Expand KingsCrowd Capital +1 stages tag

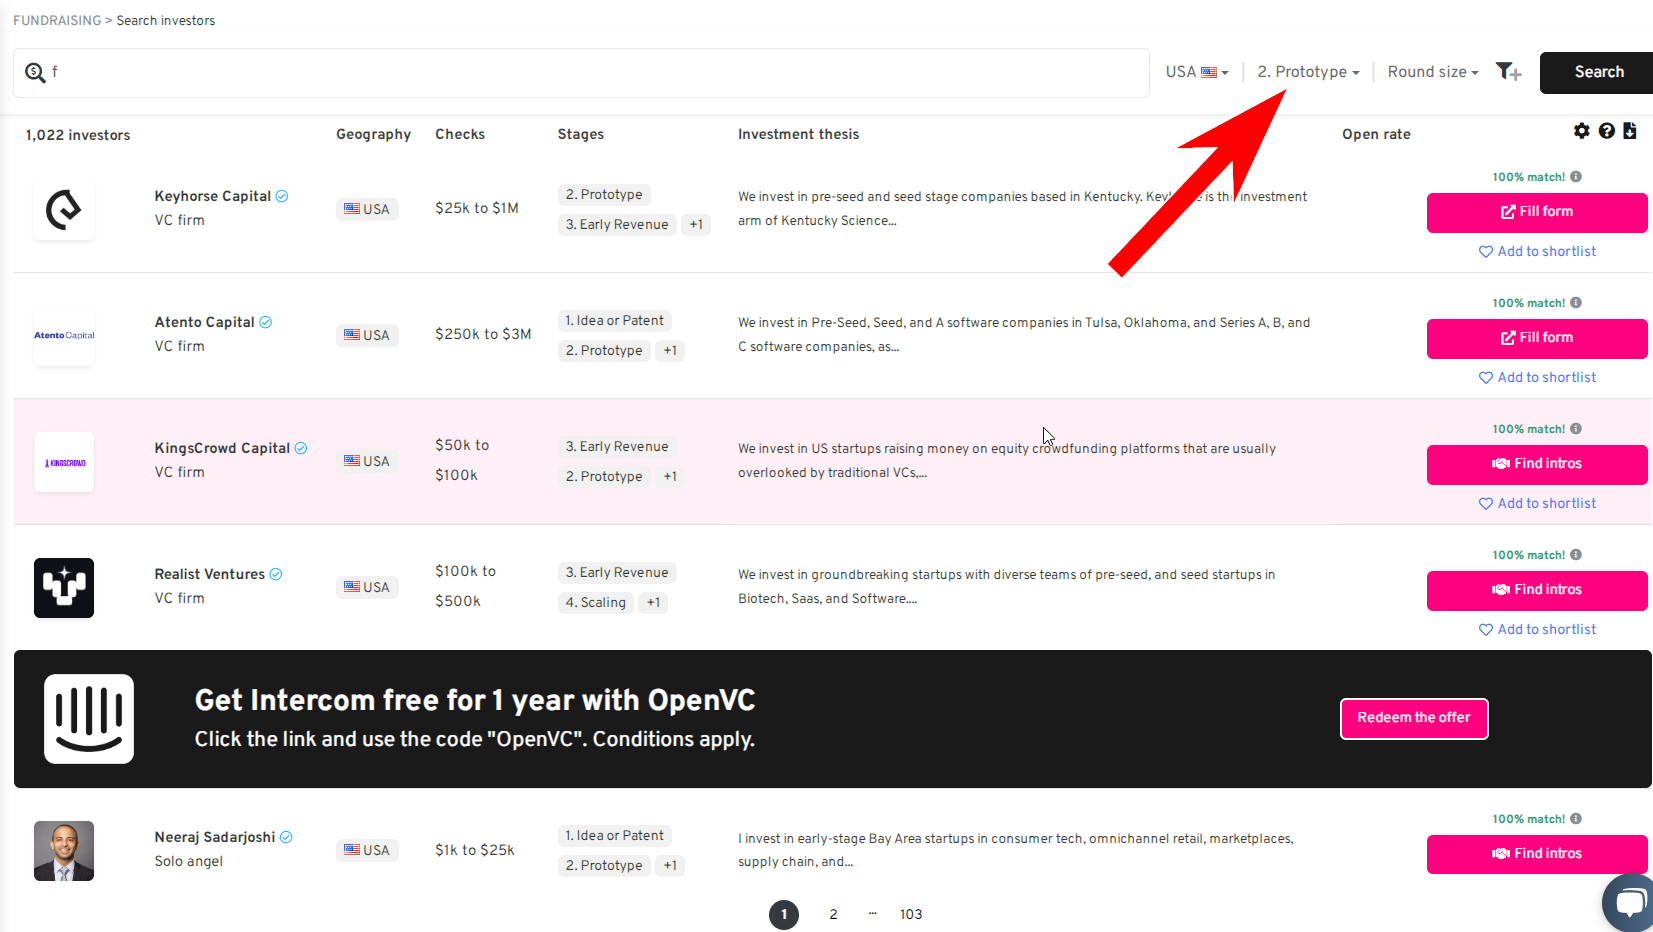coord(670,477)
